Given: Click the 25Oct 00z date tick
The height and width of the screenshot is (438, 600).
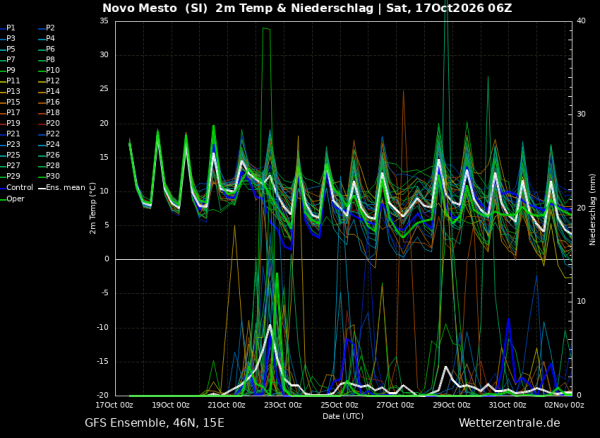Looking at the screenshot, I should point(339,405).
